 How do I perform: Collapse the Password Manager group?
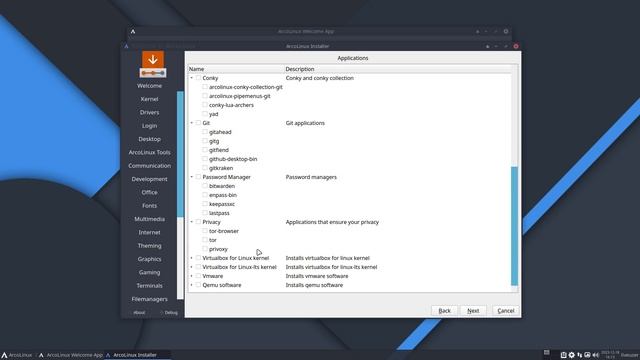coord(191,177)
